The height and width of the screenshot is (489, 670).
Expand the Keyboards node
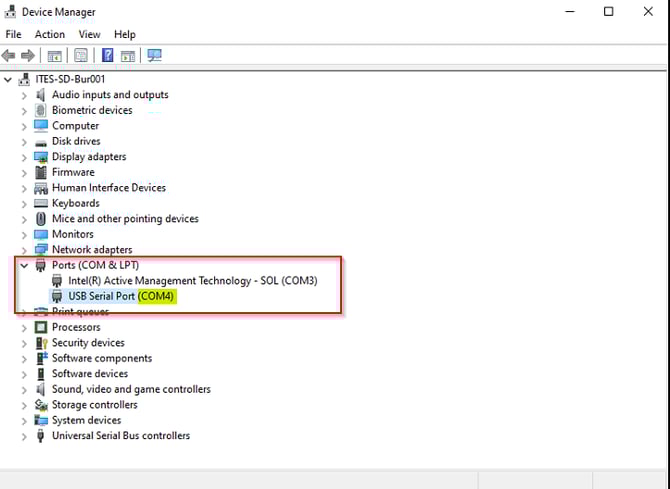tap(24, 204)
